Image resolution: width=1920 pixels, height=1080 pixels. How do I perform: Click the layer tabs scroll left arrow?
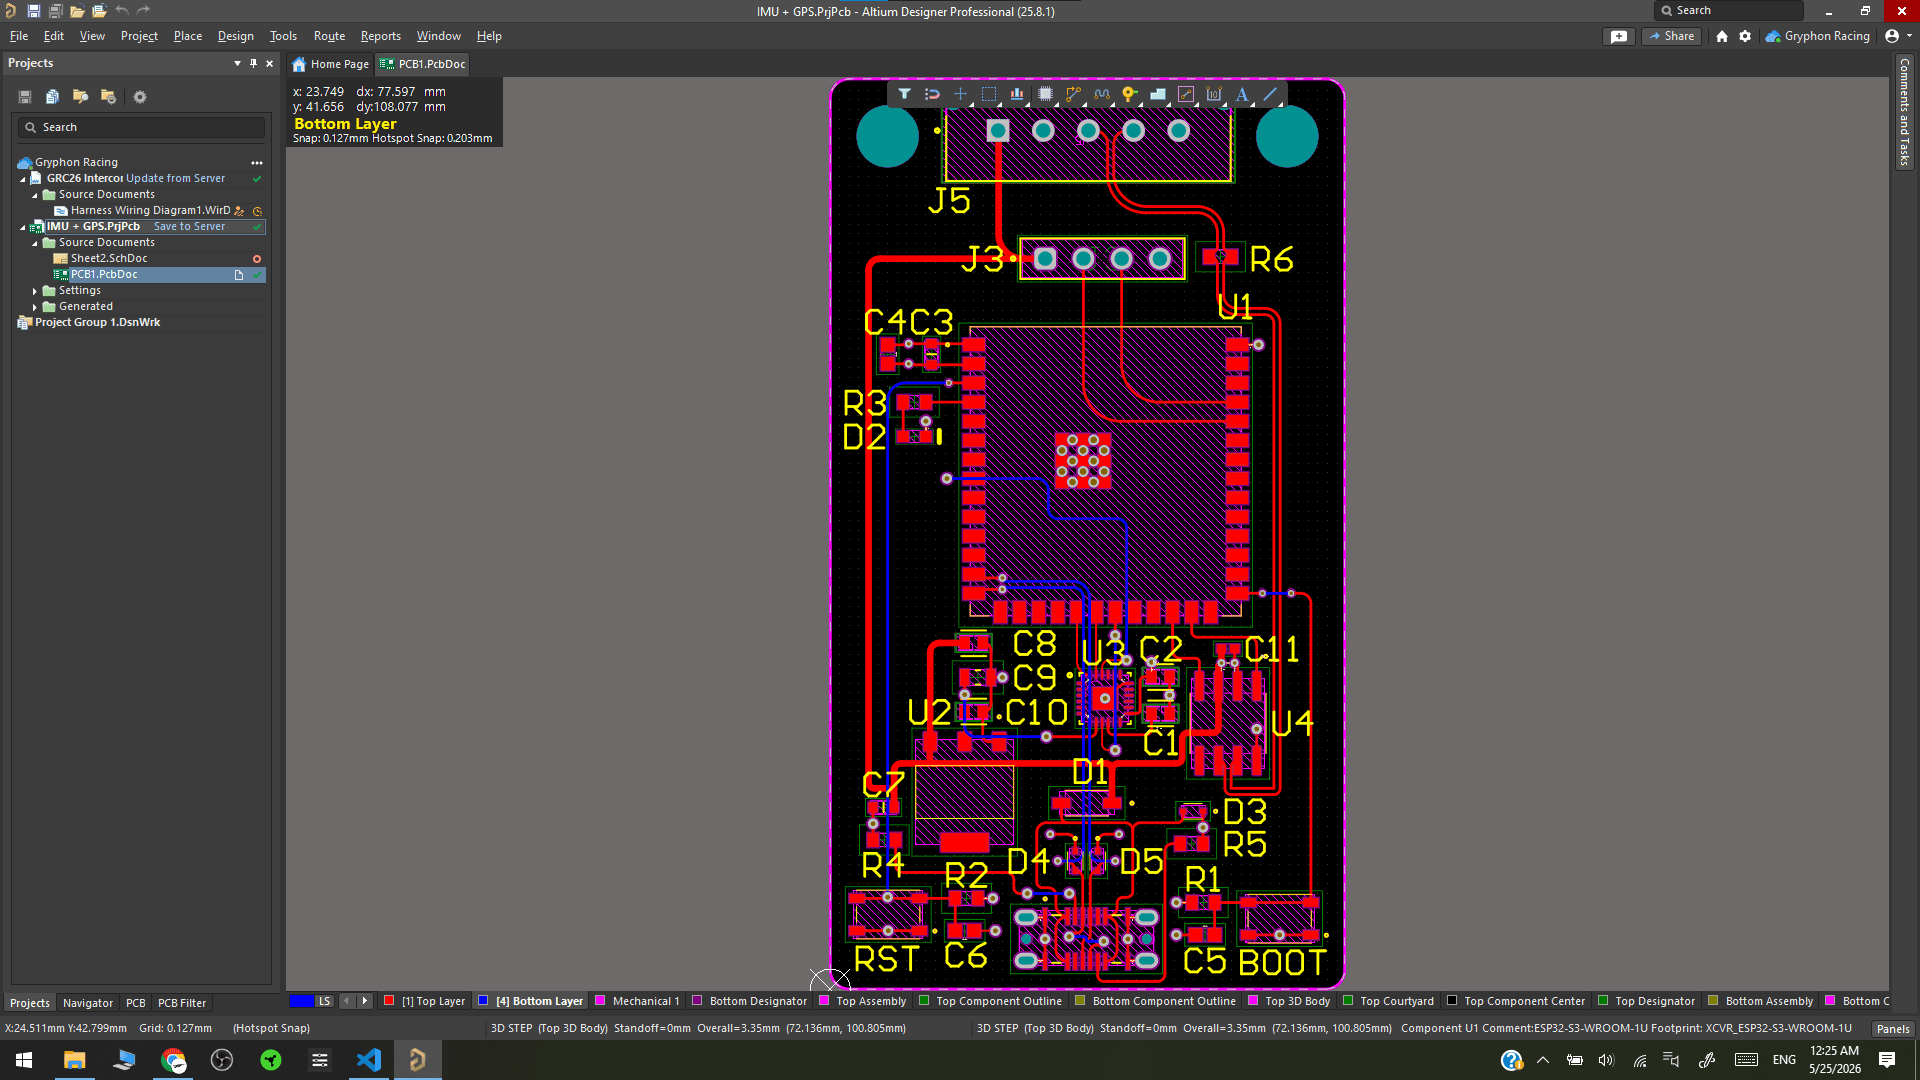[x=347, y=1001]
